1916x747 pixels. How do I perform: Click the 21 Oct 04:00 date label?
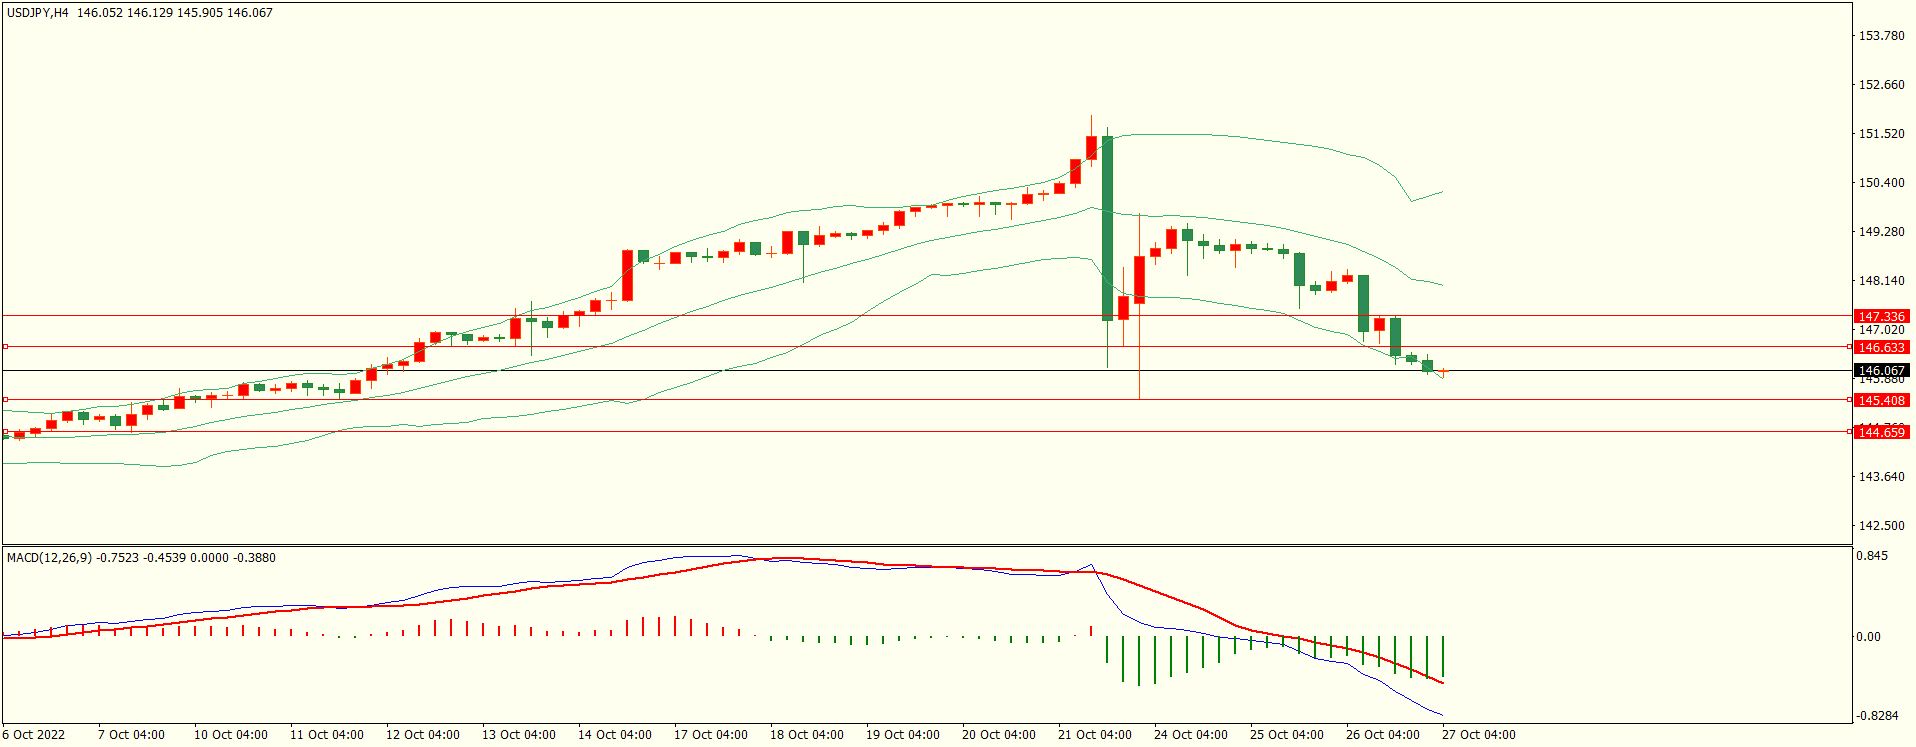click(x=1094, y=735)
